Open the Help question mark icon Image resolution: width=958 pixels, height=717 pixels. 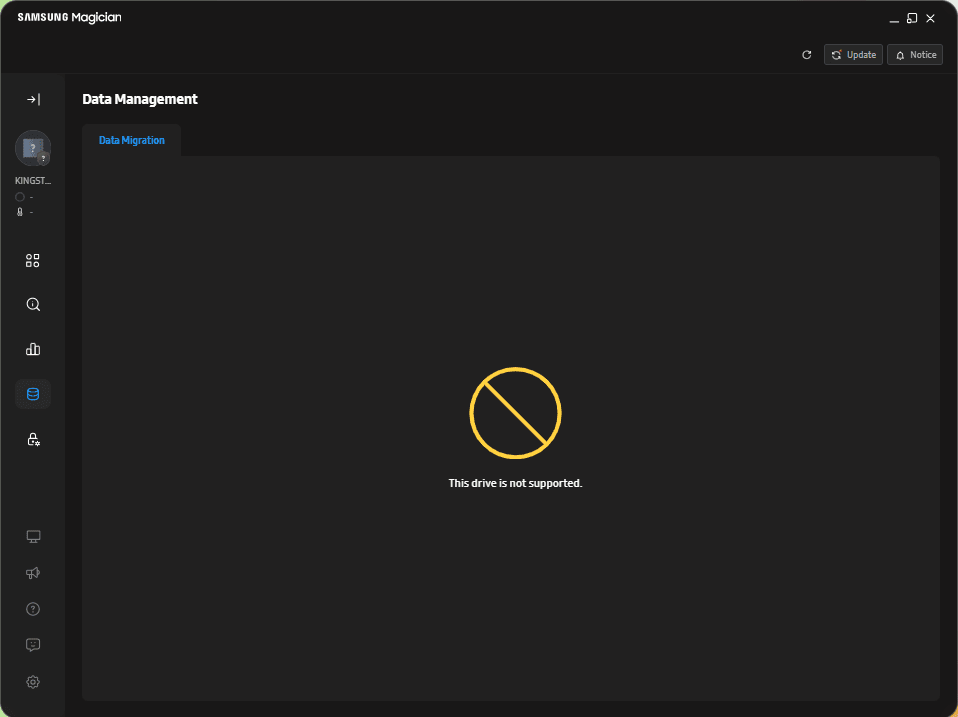pyautogui.click(x=33, y=609)
